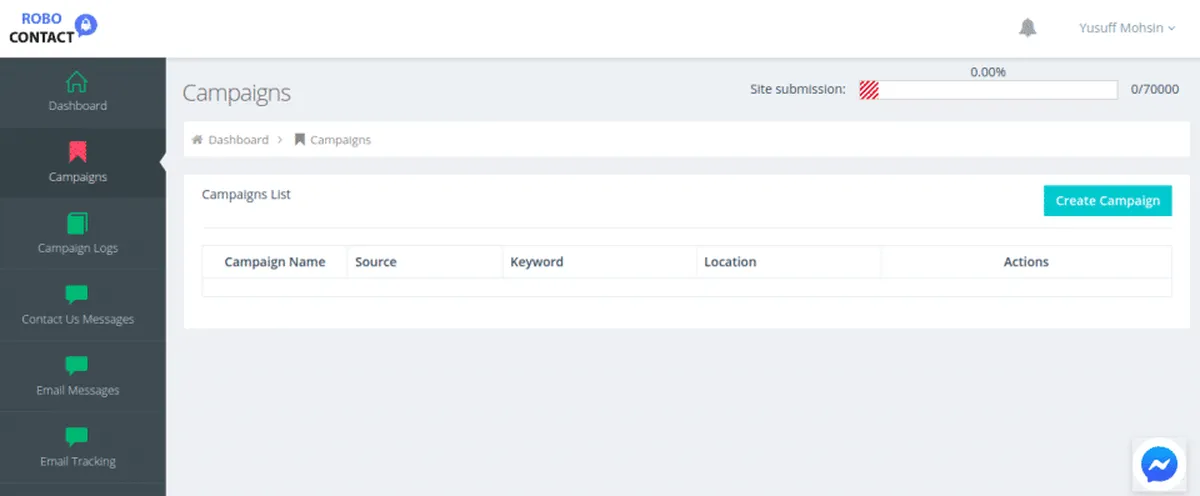This screenshot has width=1200, height=496.
Task: Open Contact Us Messages label
Action: (78, 319)
